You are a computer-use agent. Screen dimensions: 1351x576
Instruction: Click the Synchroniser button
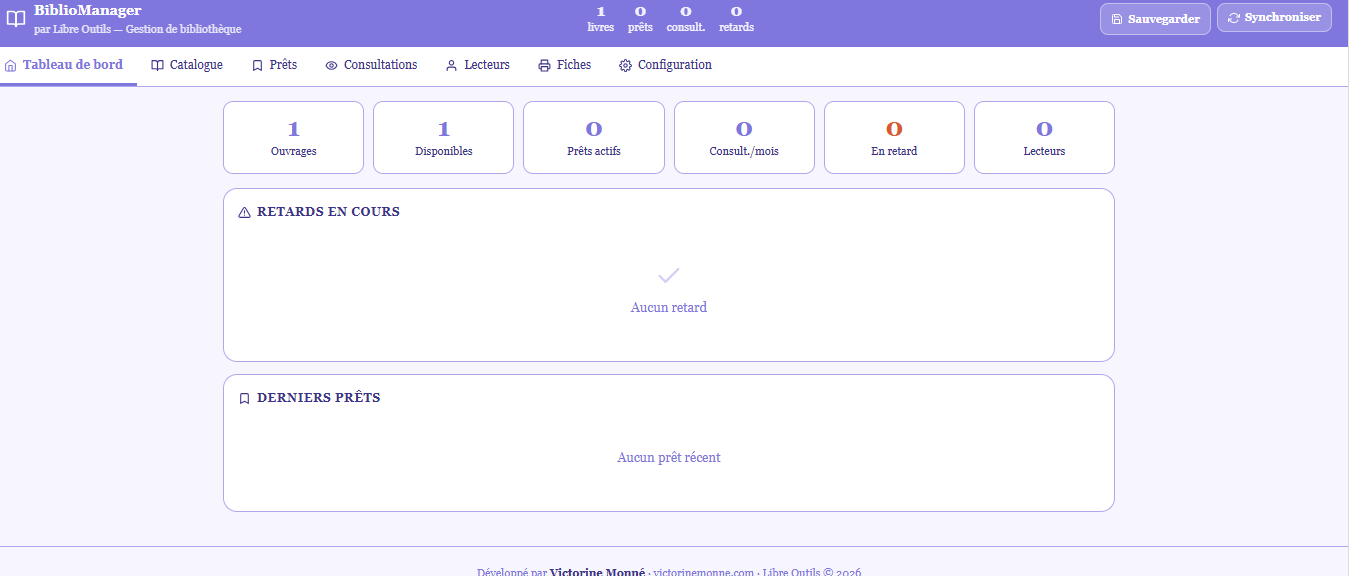tap(1274, 17)
